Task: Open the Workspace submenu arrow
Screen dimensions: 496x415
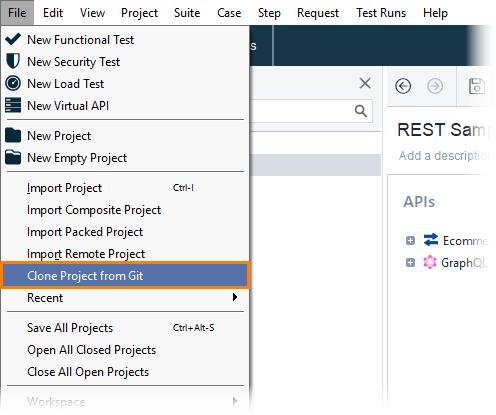Action: (235, 401)
